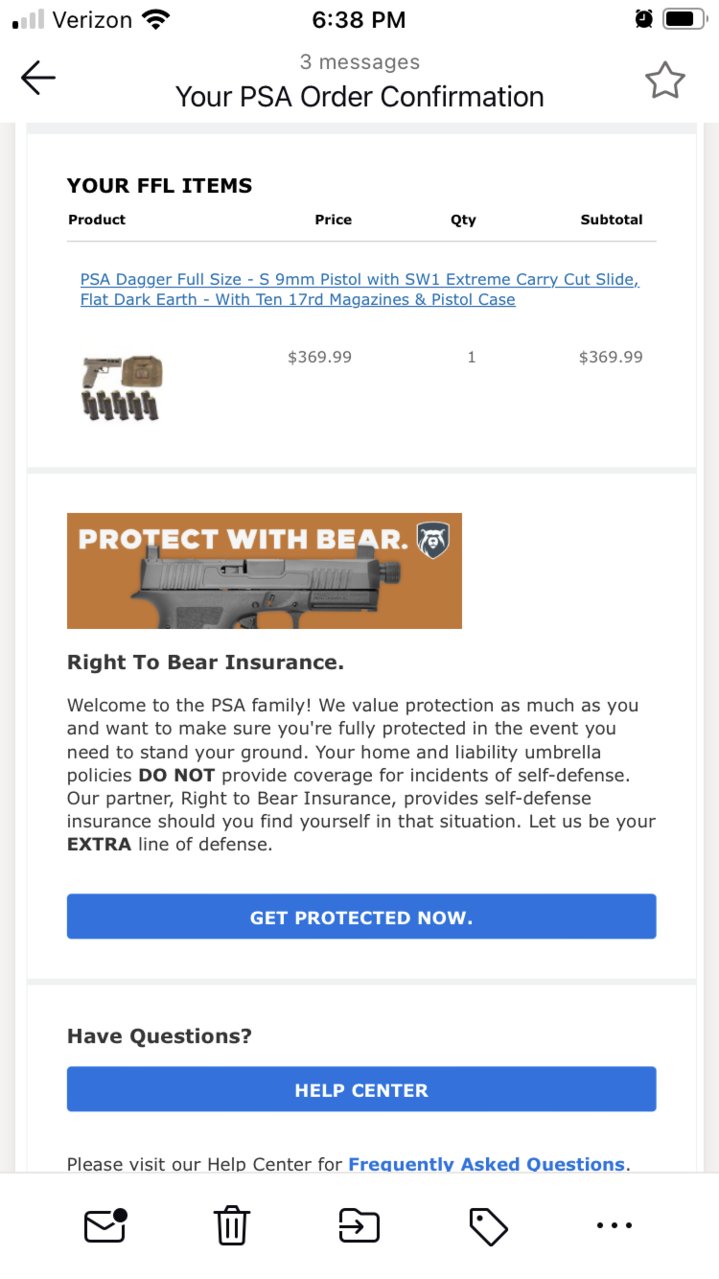The width and height of the screenshot is (719, 1279).
Task: Tap the Wi-Fi status icon
Action: (156, 19)
